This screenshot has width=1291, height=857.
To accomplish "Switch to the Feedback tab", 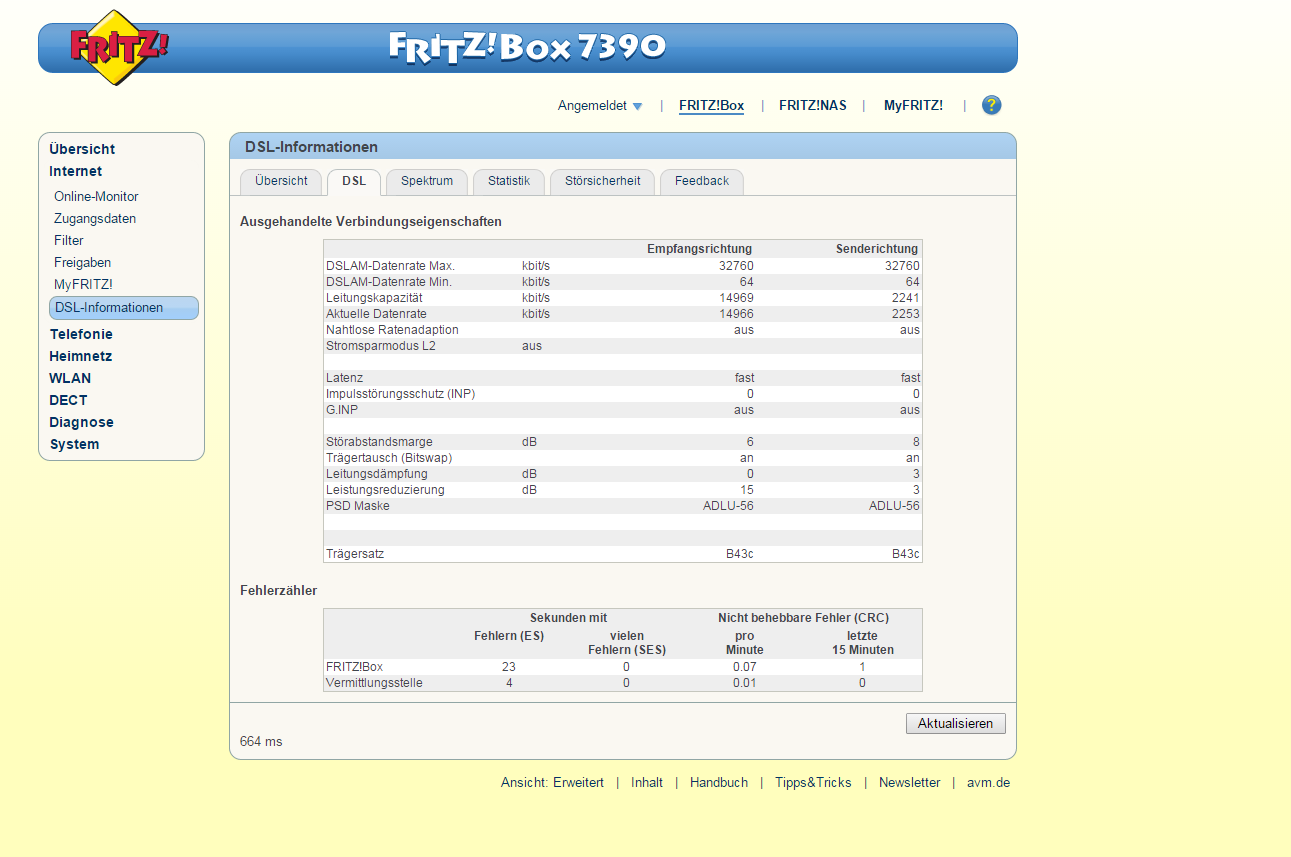I will coord(702,181).
